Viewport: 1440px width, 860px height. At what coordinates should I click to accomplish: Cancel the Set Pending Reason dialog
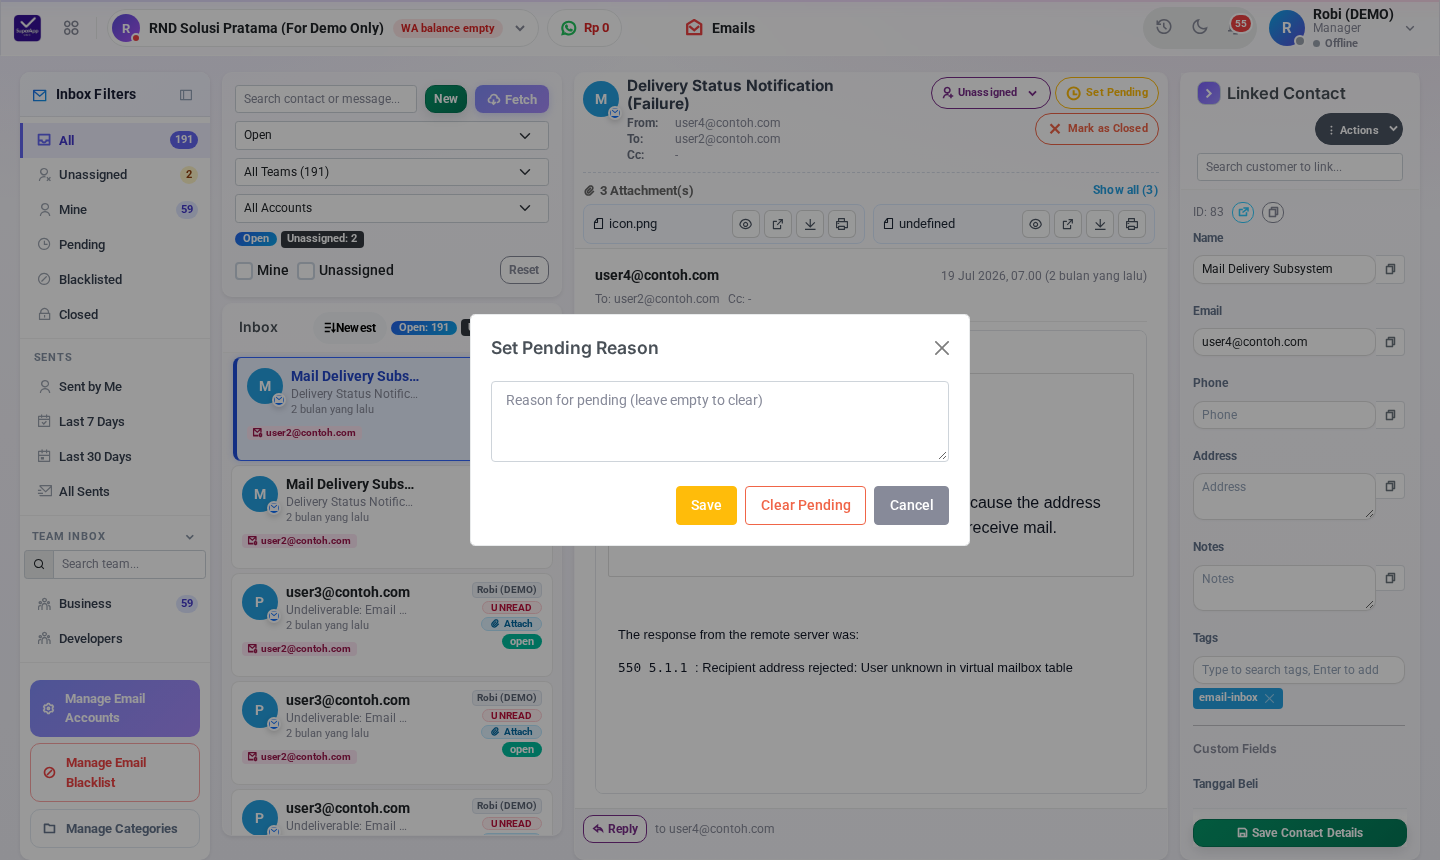[911, 505]
